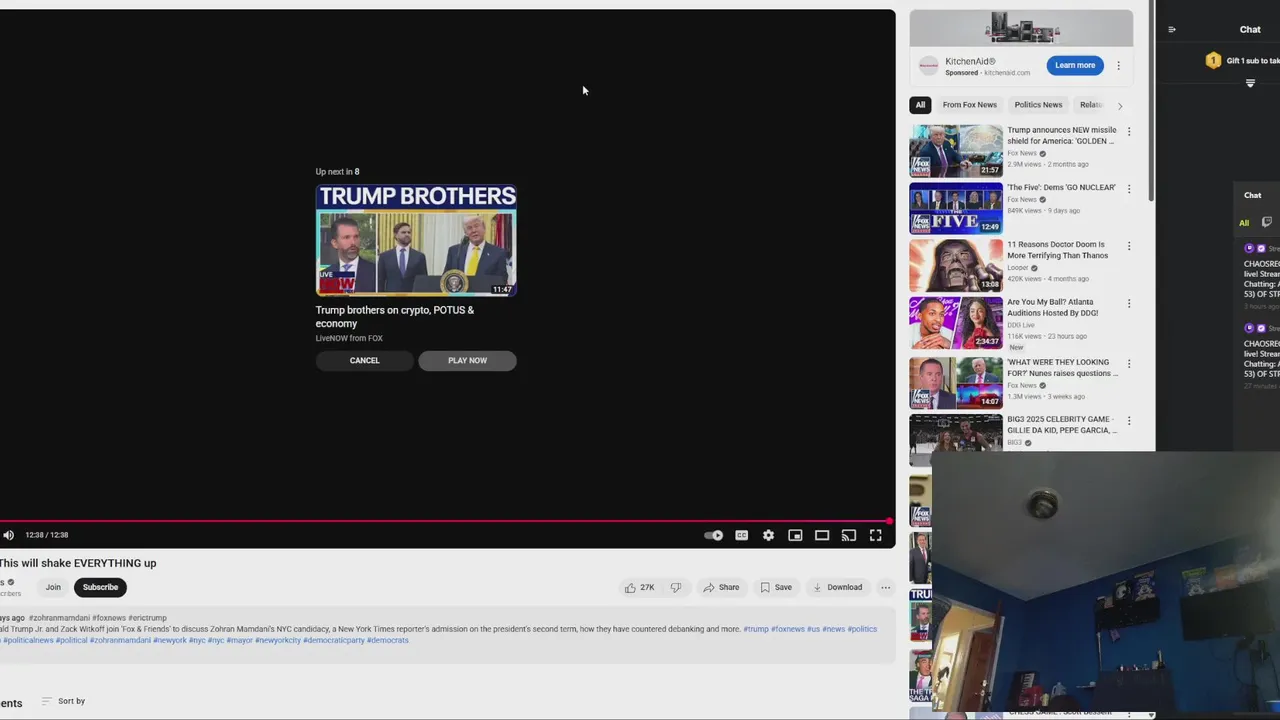The image size is (1280, 720).
Task: Share the video
Action: click(x=721, y=587)
